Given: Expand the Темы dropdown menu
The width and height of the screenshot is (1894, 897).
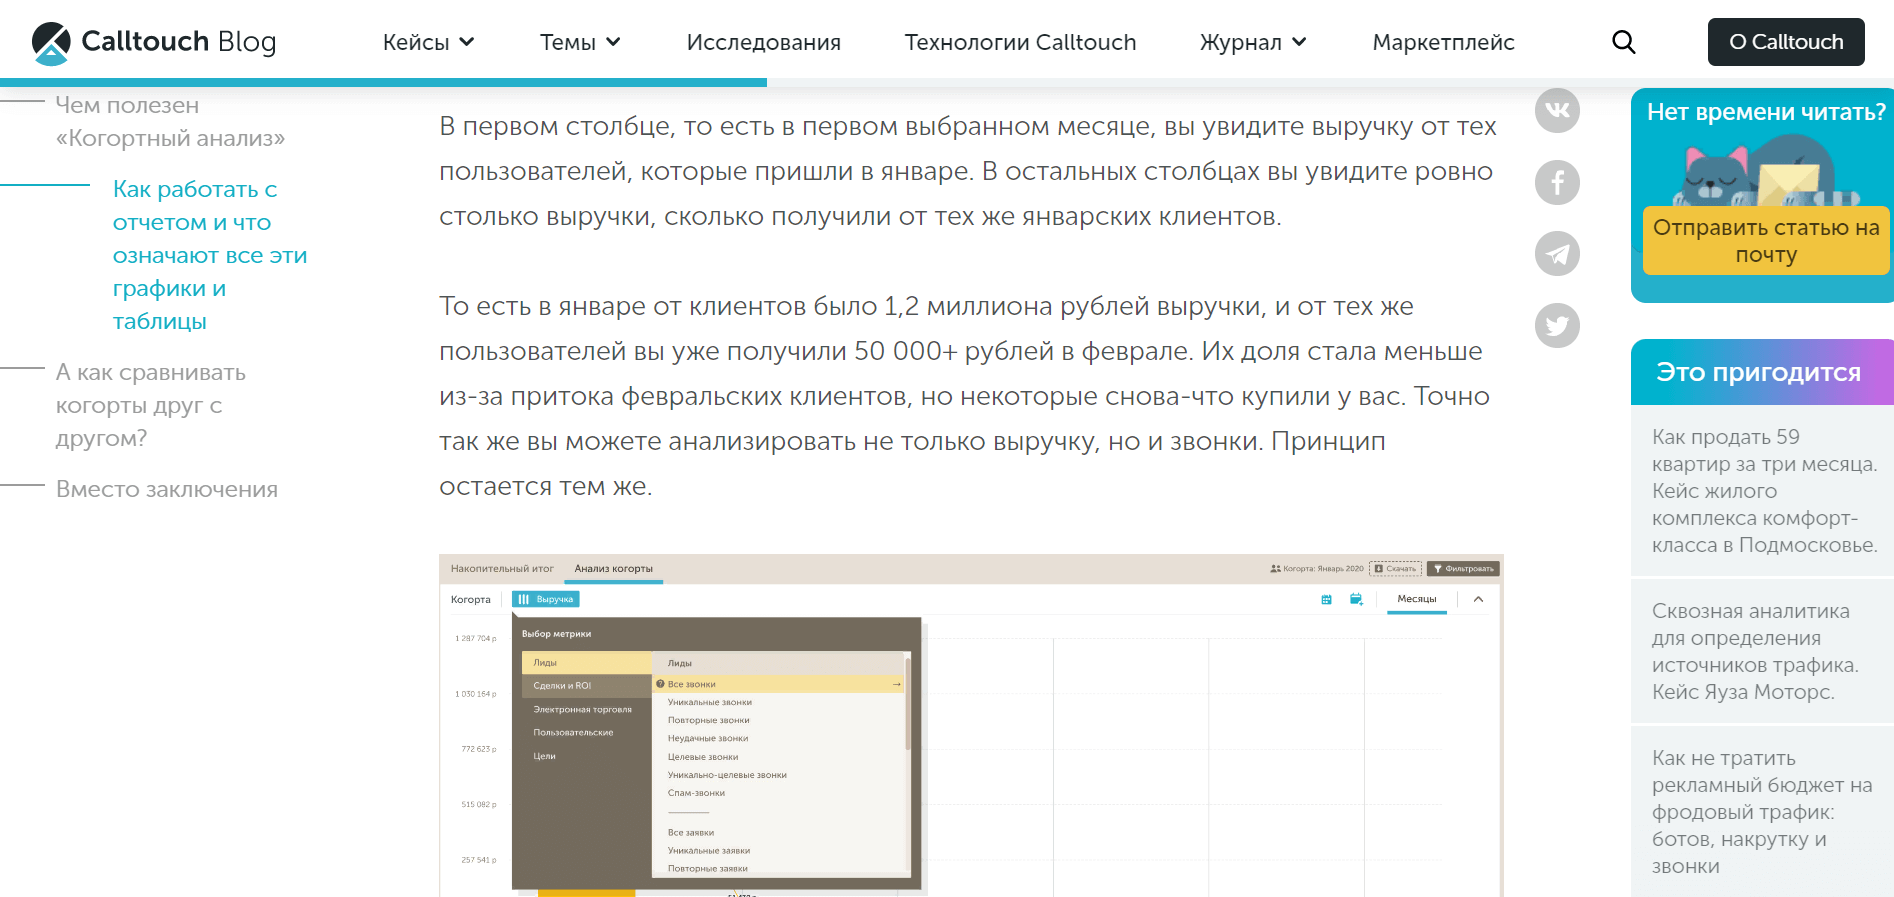Looking at the screenshot, I should (x=580, y=42).
